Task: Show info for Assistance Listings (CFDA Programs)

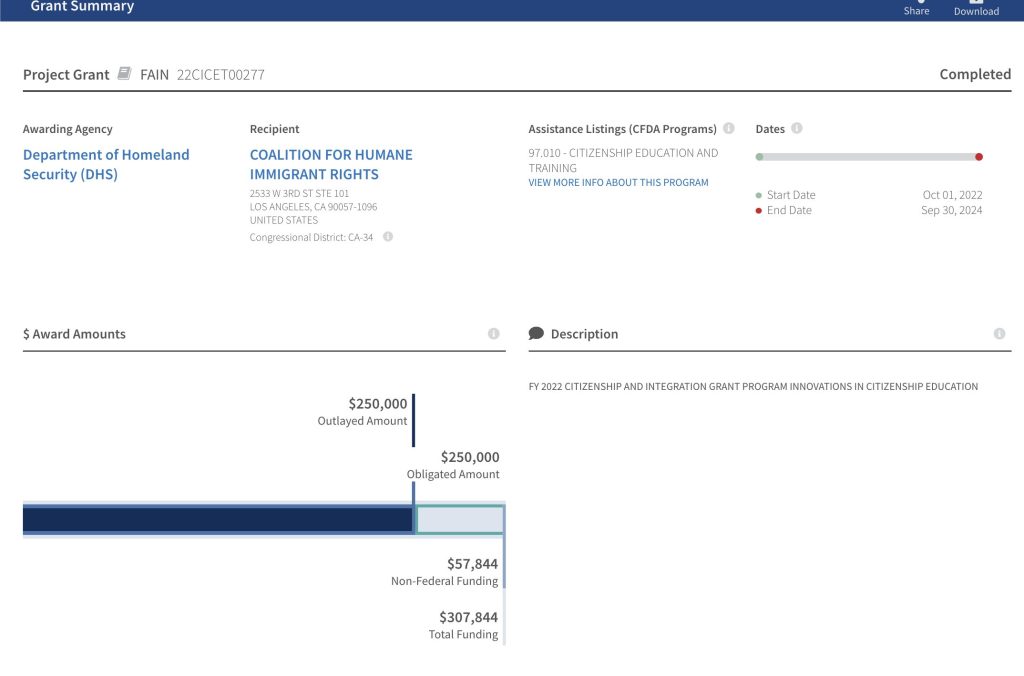Action: tap(729, 129)
